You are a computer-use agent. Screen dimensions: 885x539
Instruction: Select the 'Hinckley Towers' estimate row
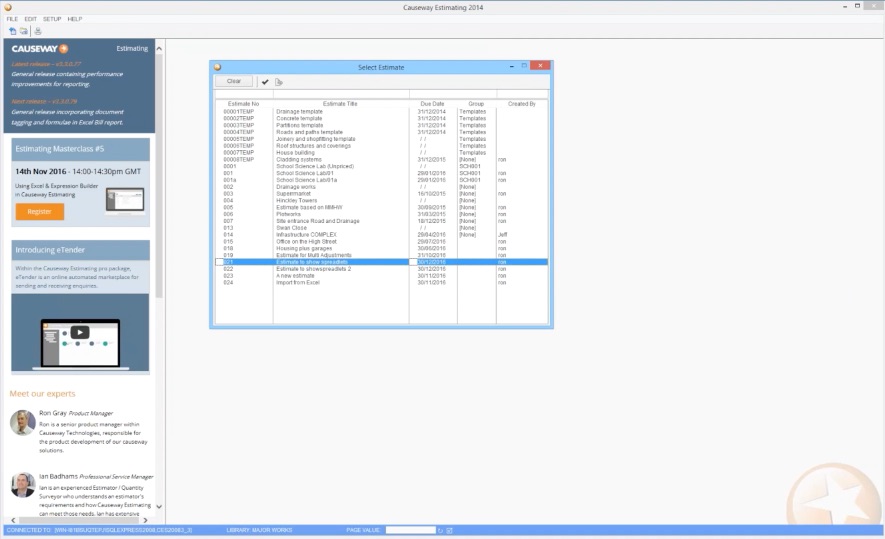pyautogui.click(x=382, y=200)
